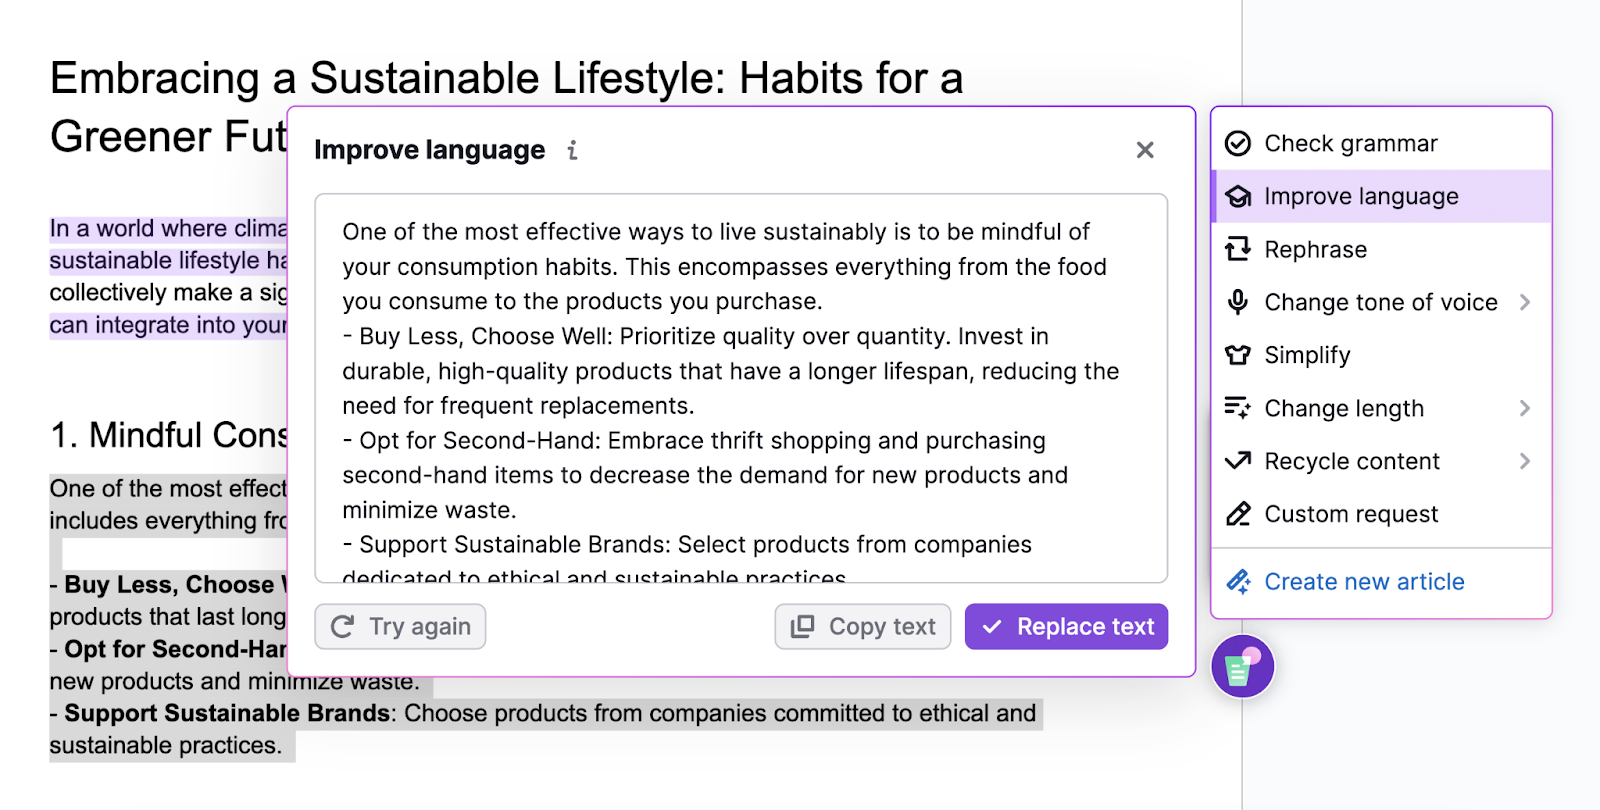This screenshot has height=810, width=1600.
Task: Select Check grammar from the sidebar menu
Action: point(1350,143)
